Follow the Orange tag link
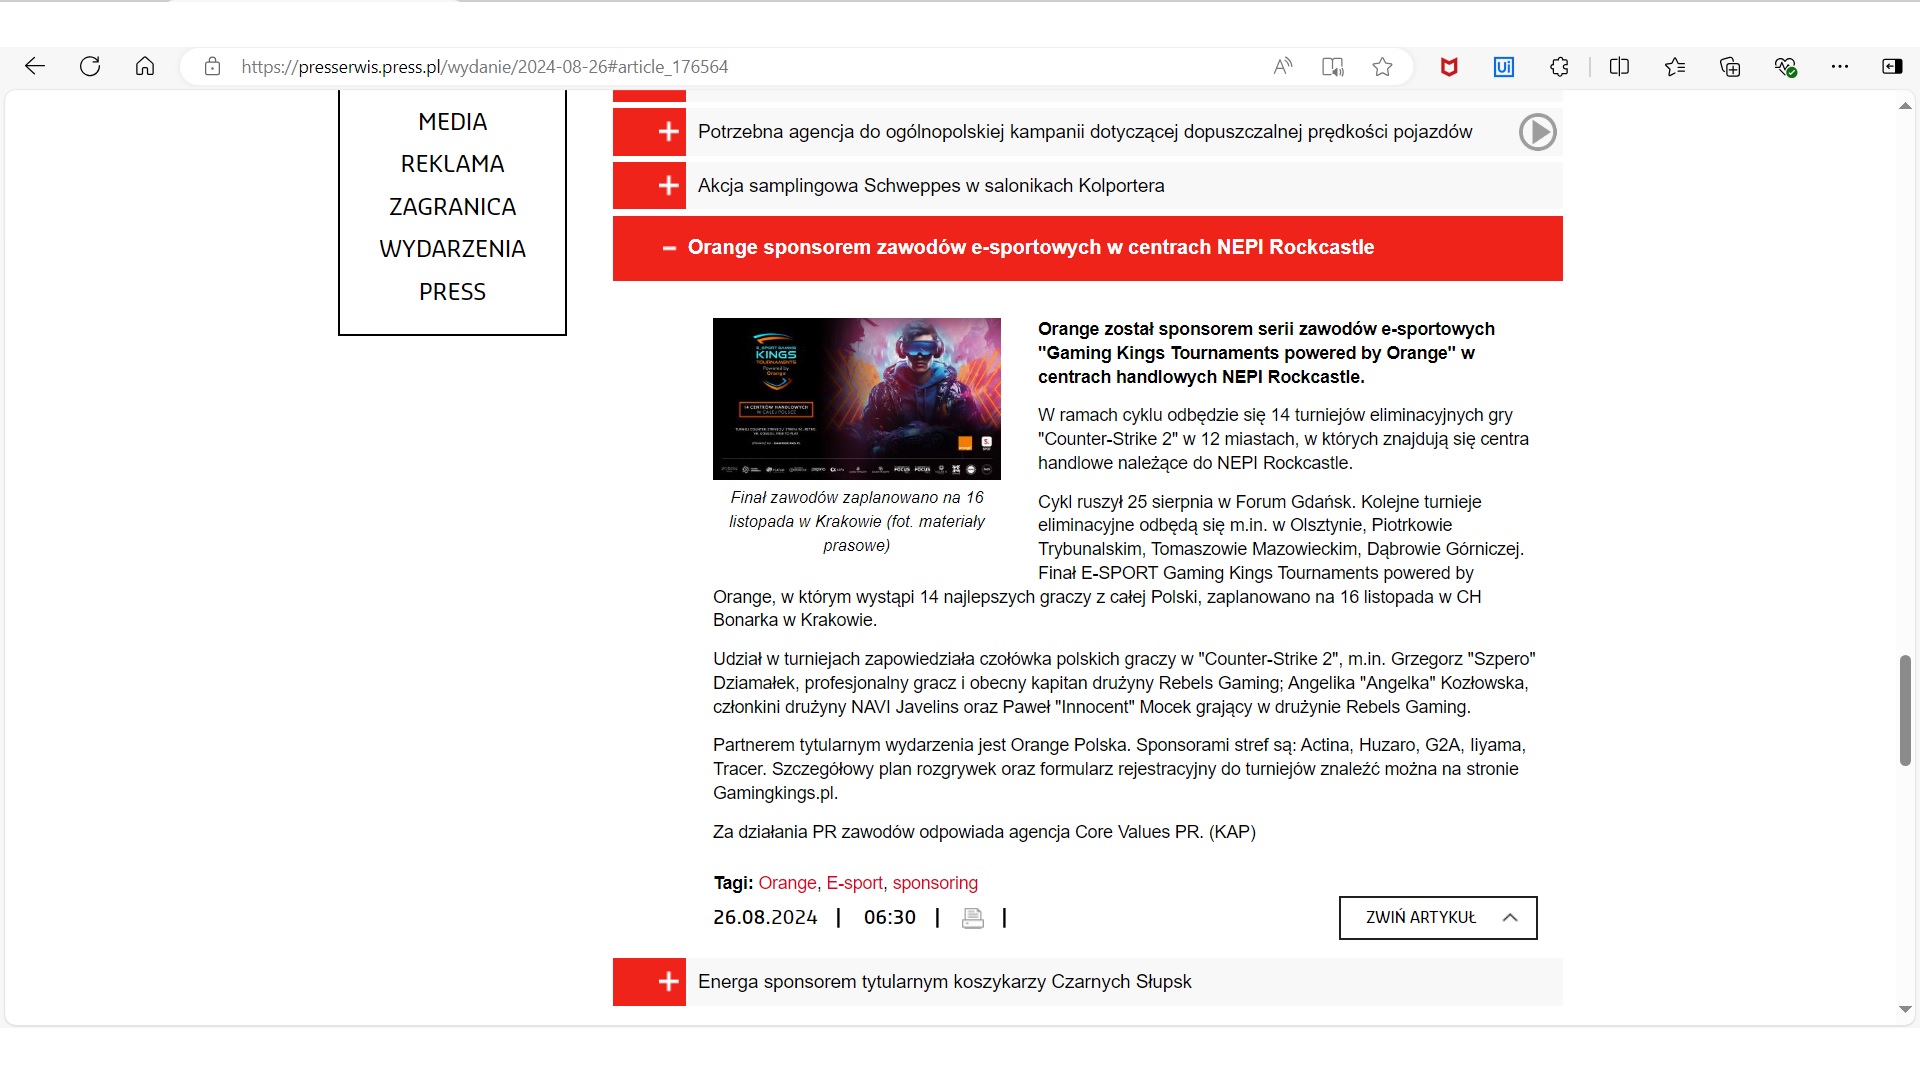The width and height of the screenshot is (1920, 1080). 787,883
